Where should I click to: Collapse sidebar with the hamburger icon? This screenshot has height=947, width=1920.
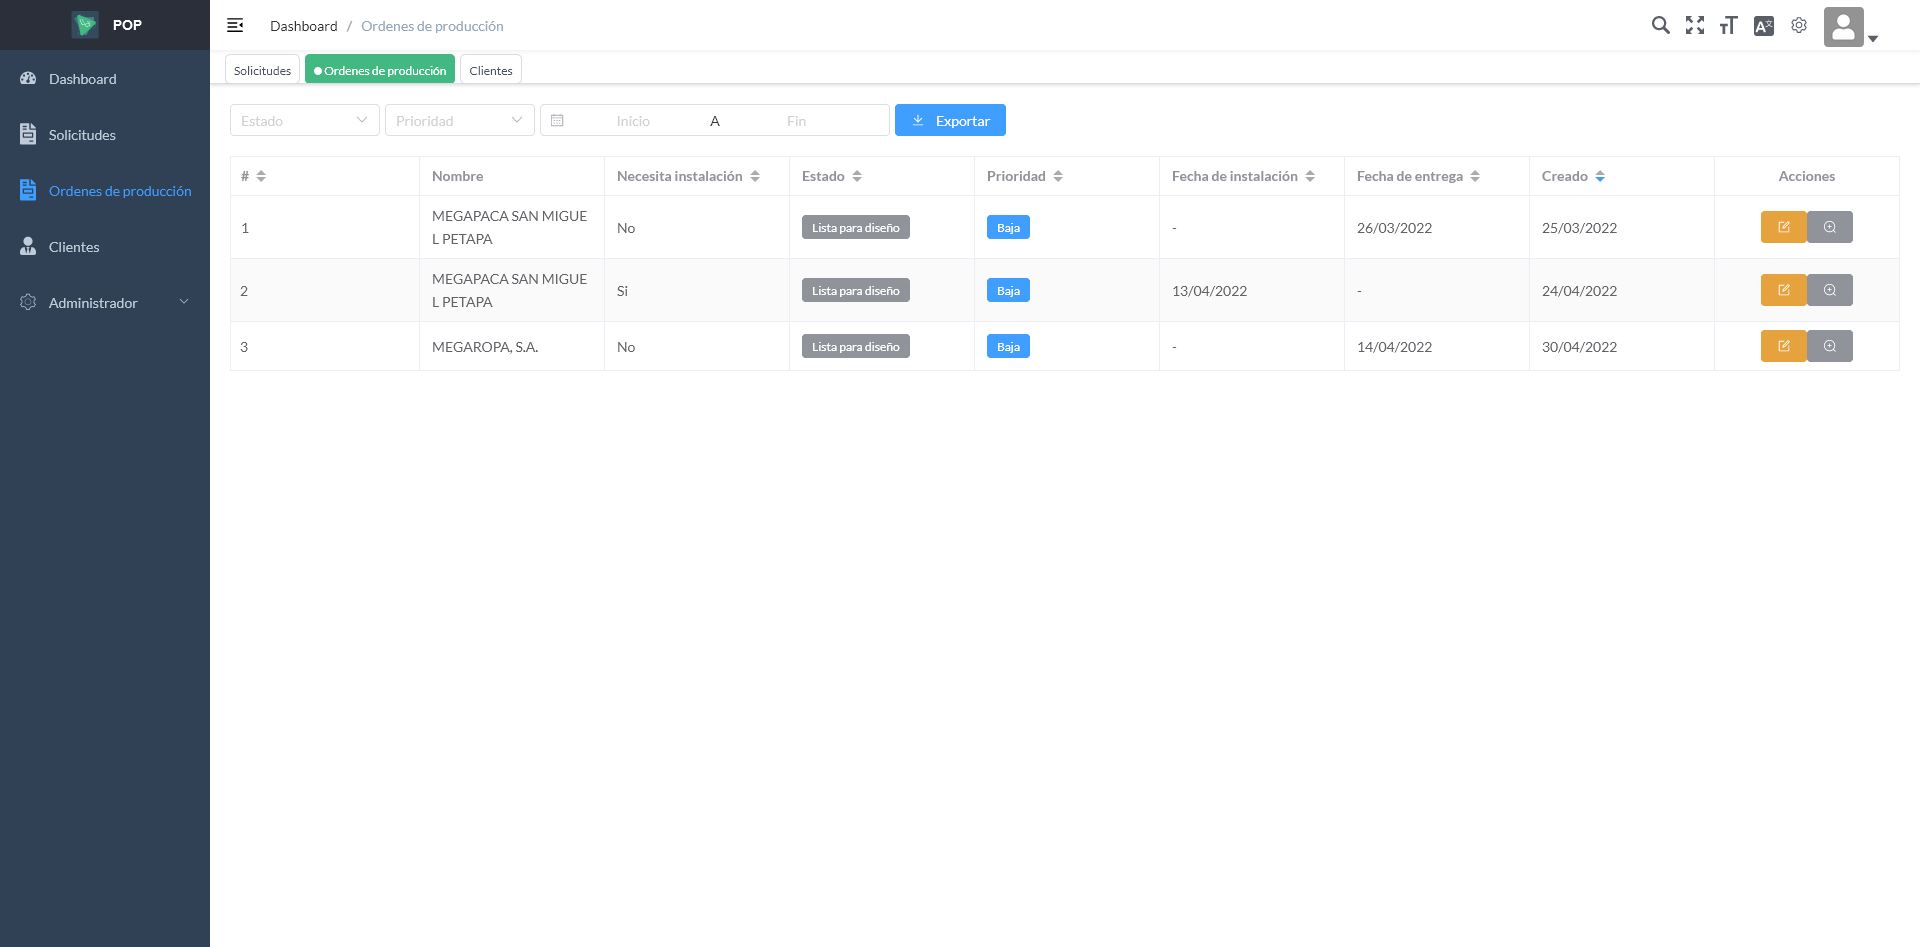pos(235,25)
